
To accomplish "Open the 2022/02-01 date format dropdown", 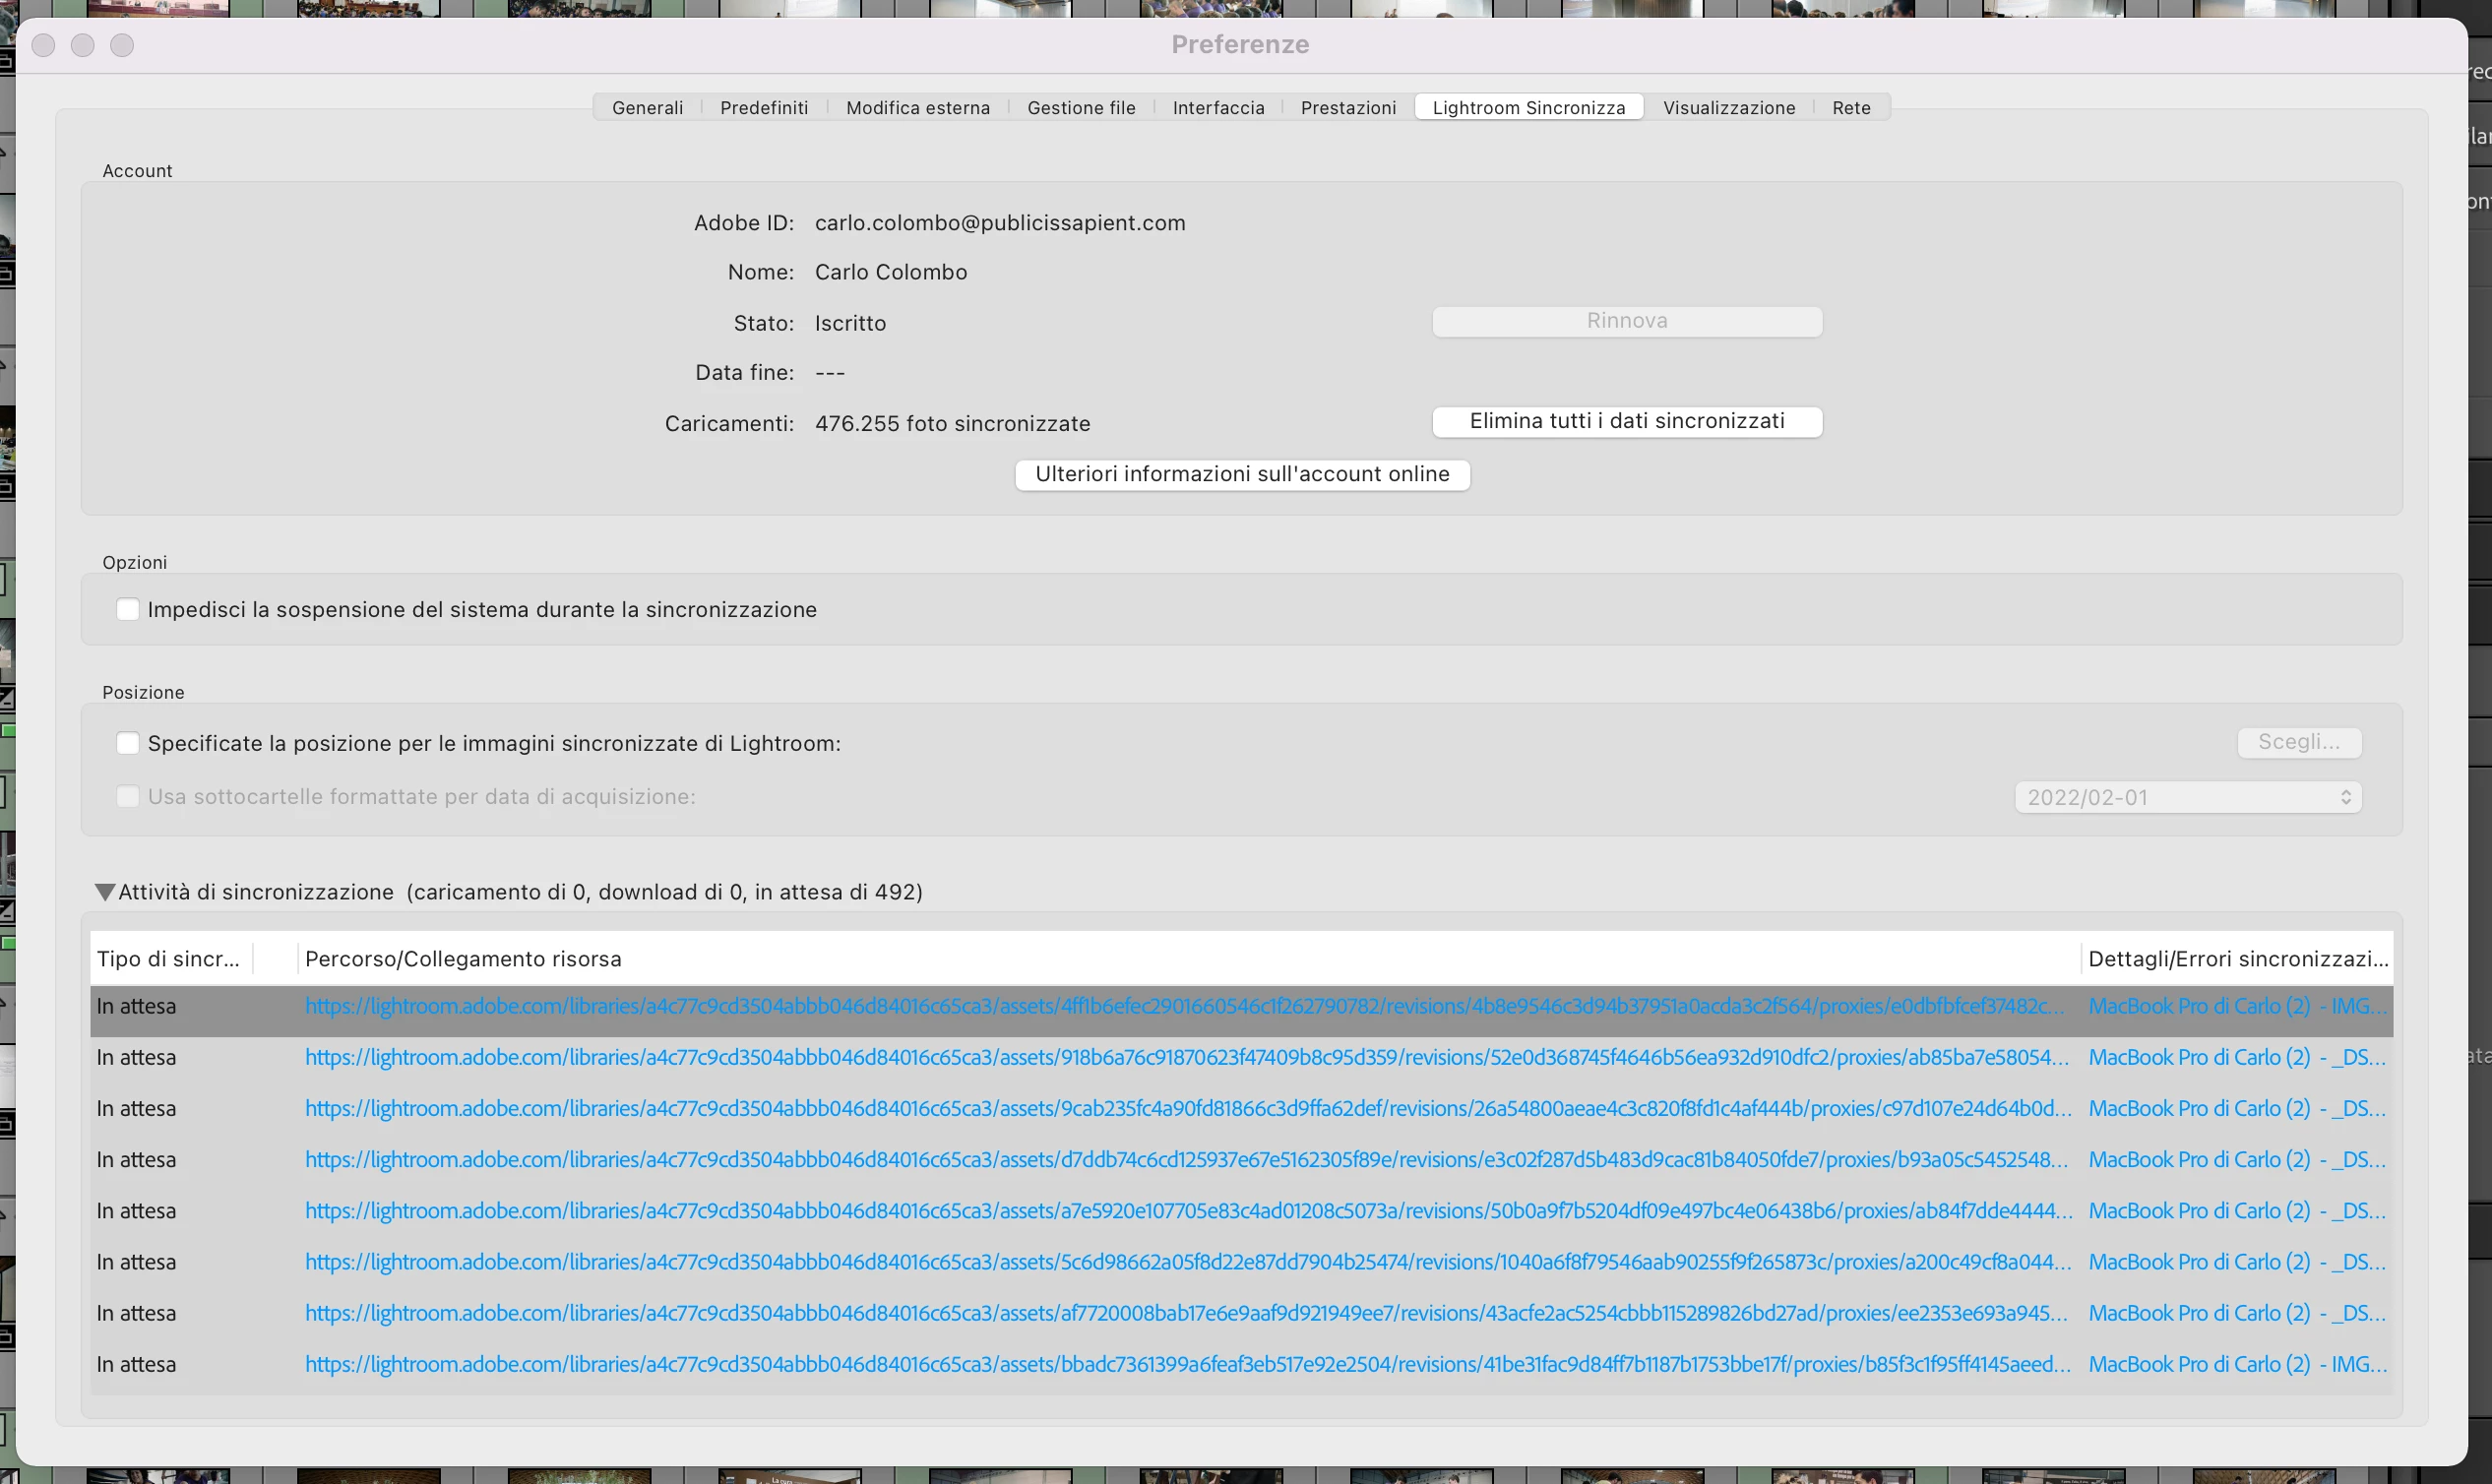I will (2187, 798).
